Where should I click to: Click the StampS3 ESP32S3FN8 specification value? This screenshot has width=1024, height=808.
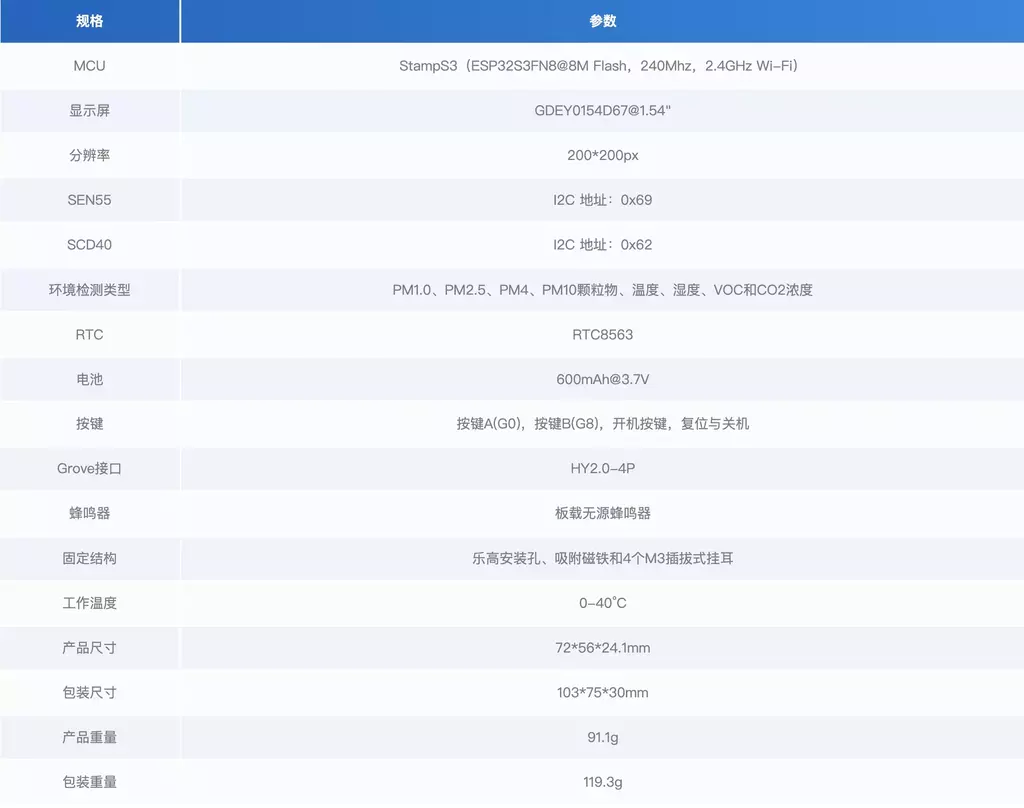599,66
